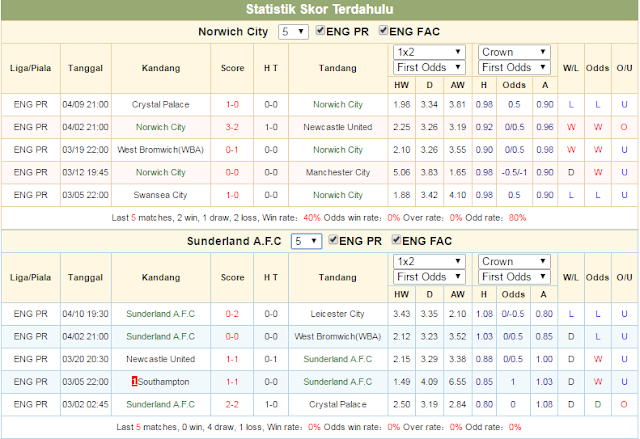640x439 pixels.
Task: Click Norwich City home name on 04/02
Action: coord(160,127)
